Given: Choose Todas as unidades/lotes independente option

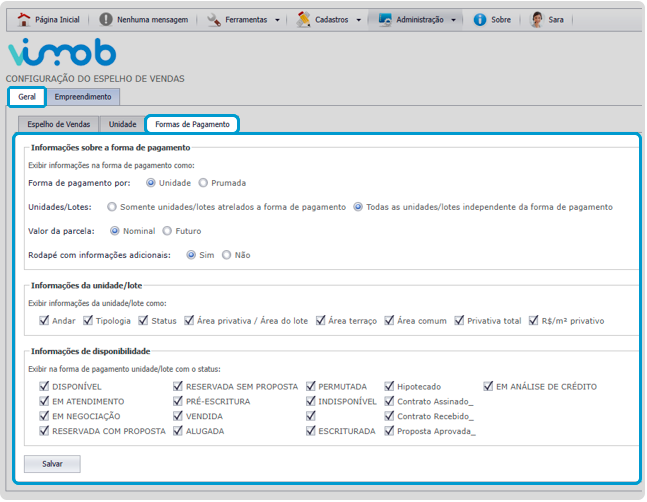Looking at the screenshot, I should pos(358,207).
